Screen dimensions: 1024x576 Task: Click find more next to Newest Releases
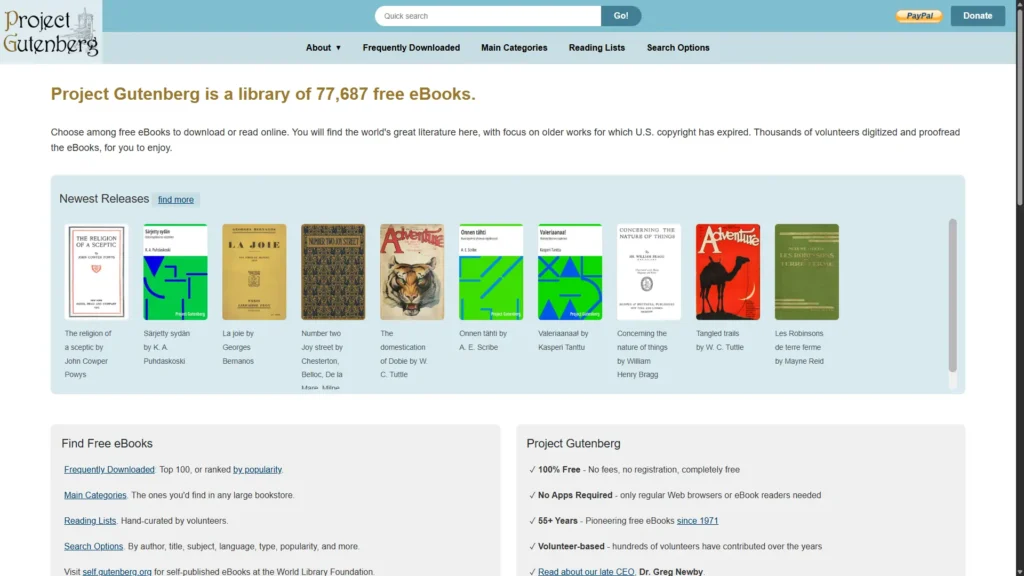pyautogui.click(x=176, y=200)
